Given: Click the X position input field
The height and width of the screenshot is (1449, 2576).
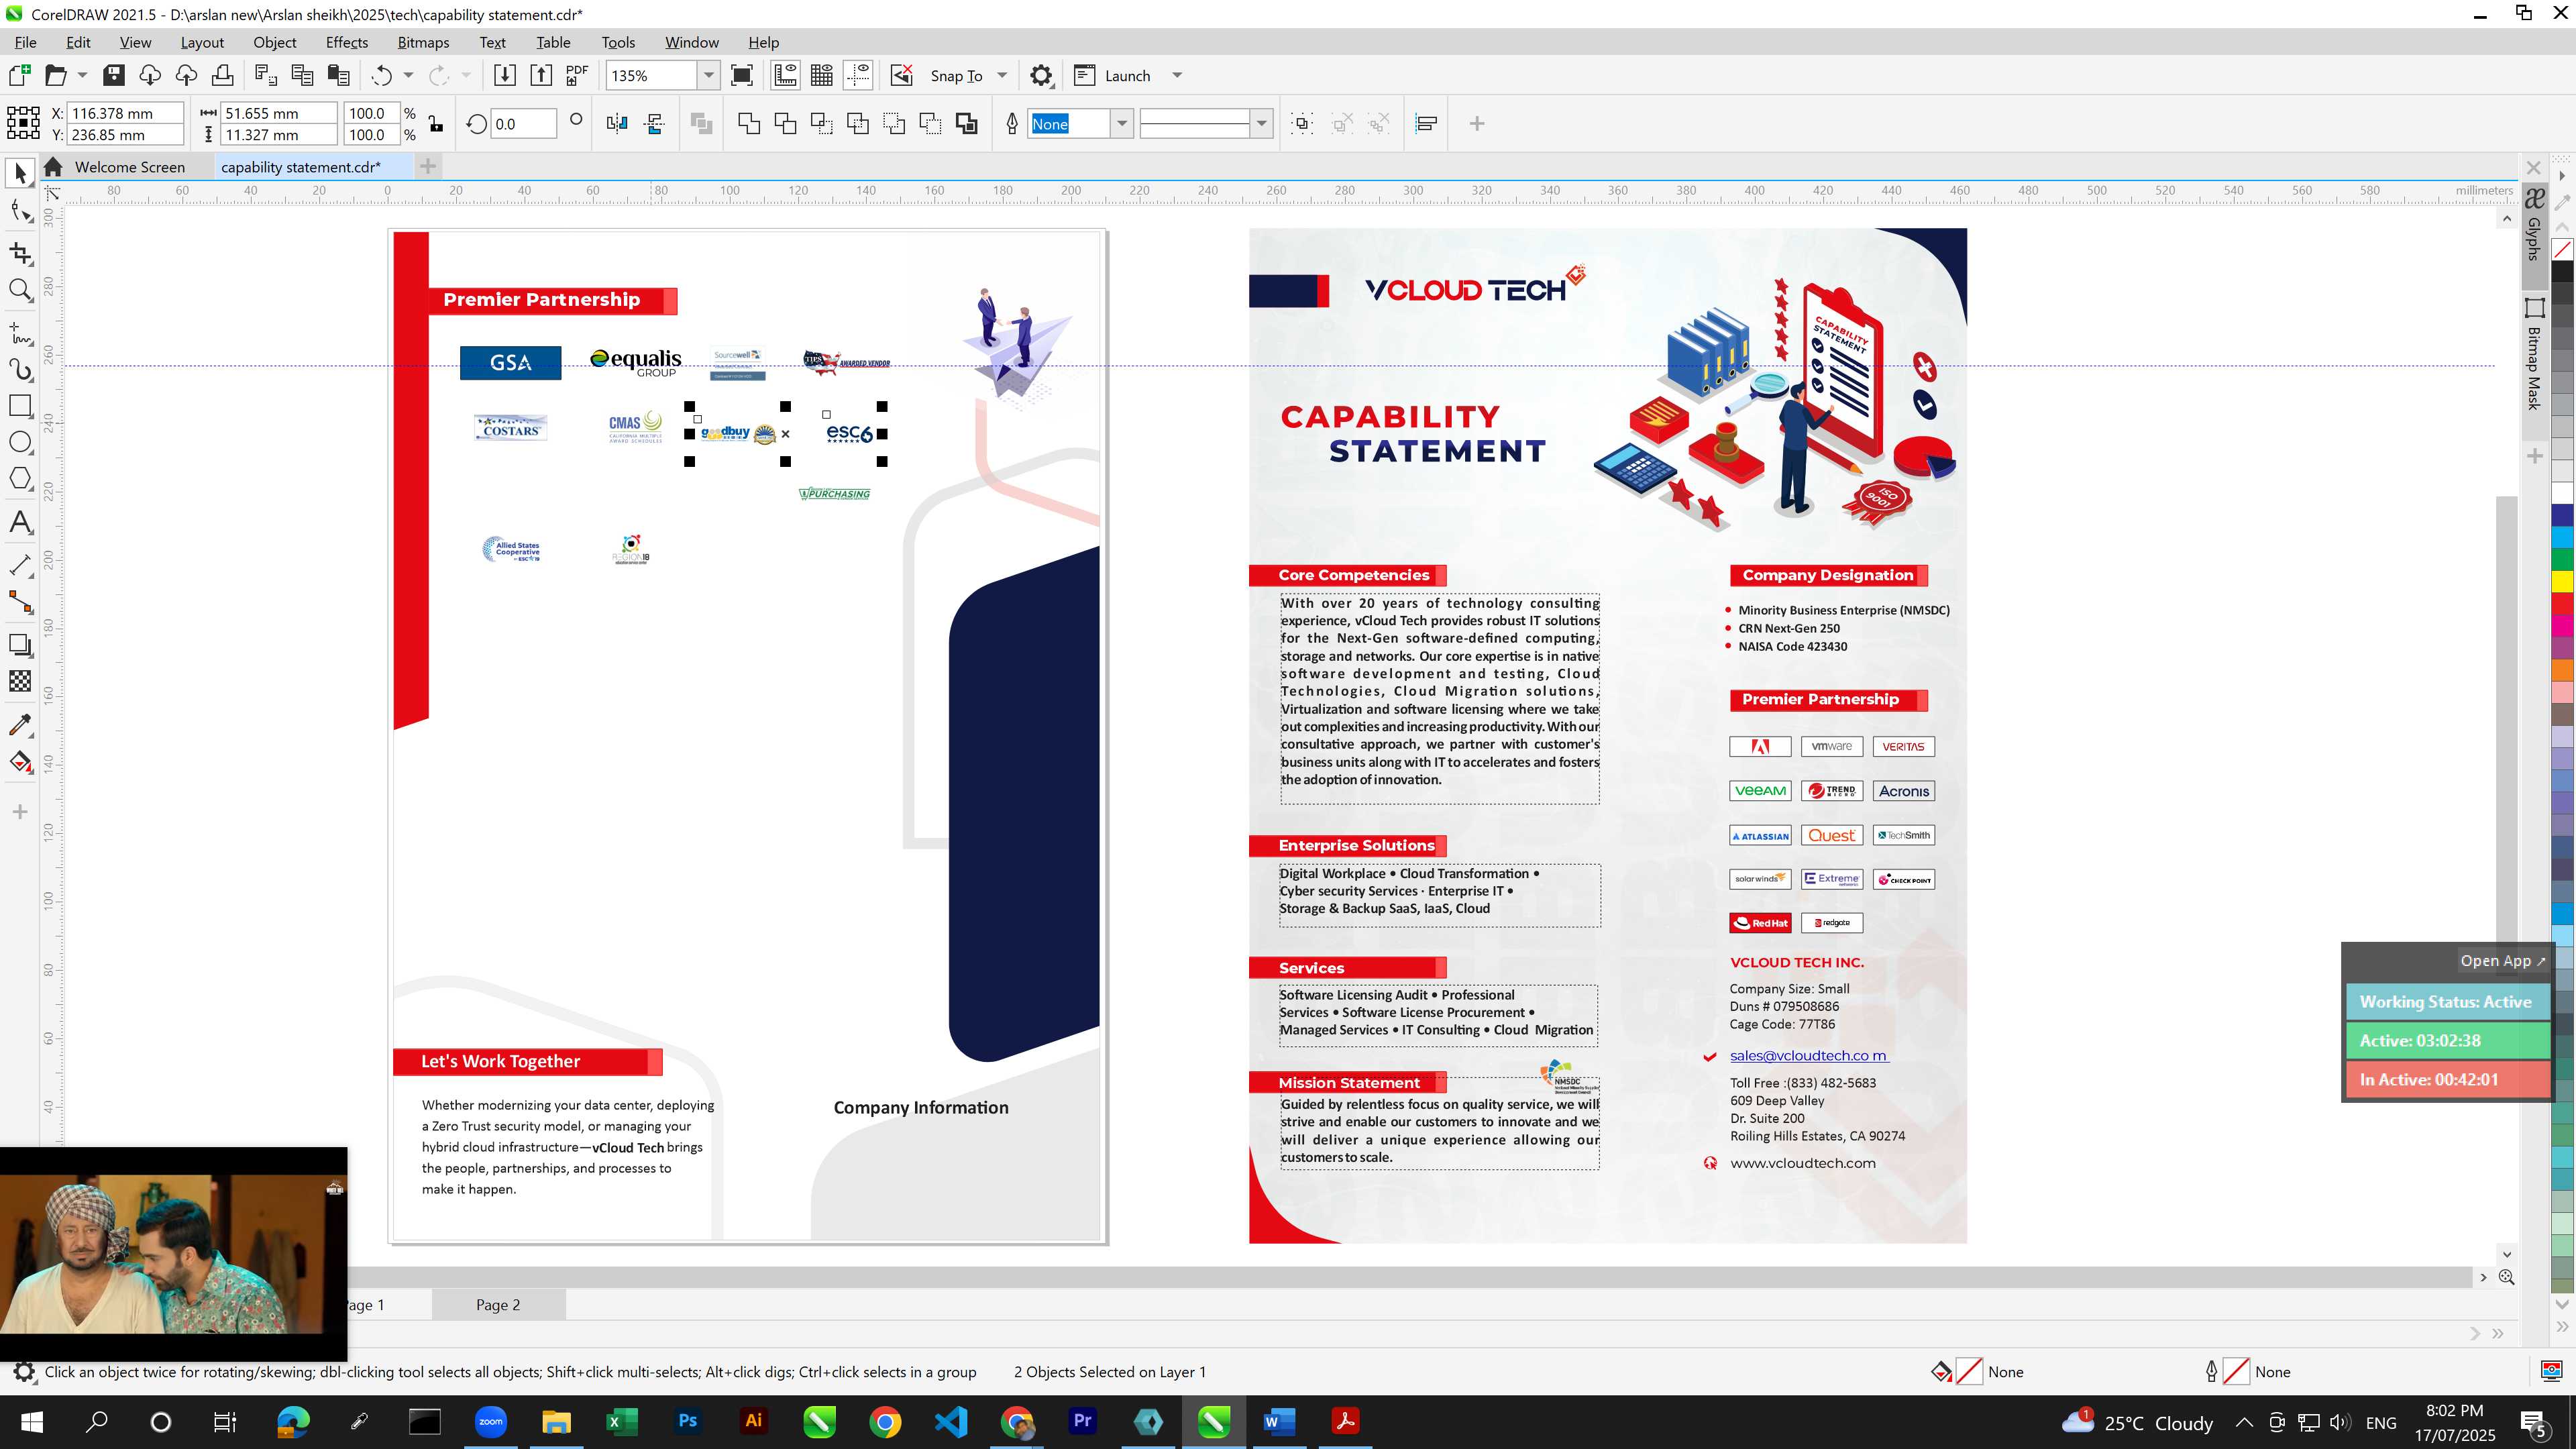Looking at the screenshot, I should (x=126, y=113).
